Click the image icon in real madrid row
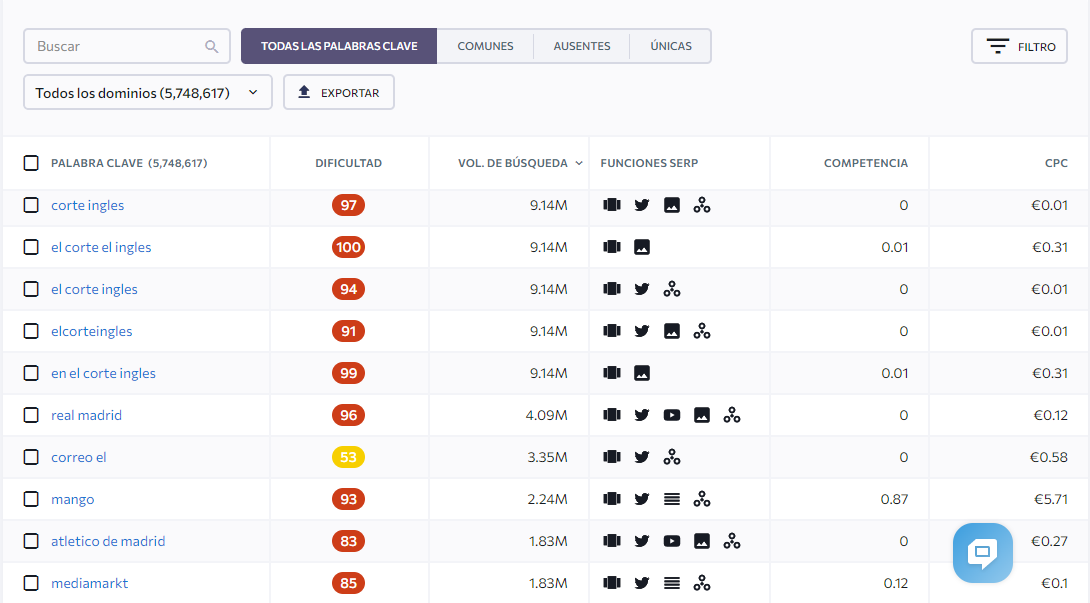This screenshot has width=1090, height=603. [701, 415]
